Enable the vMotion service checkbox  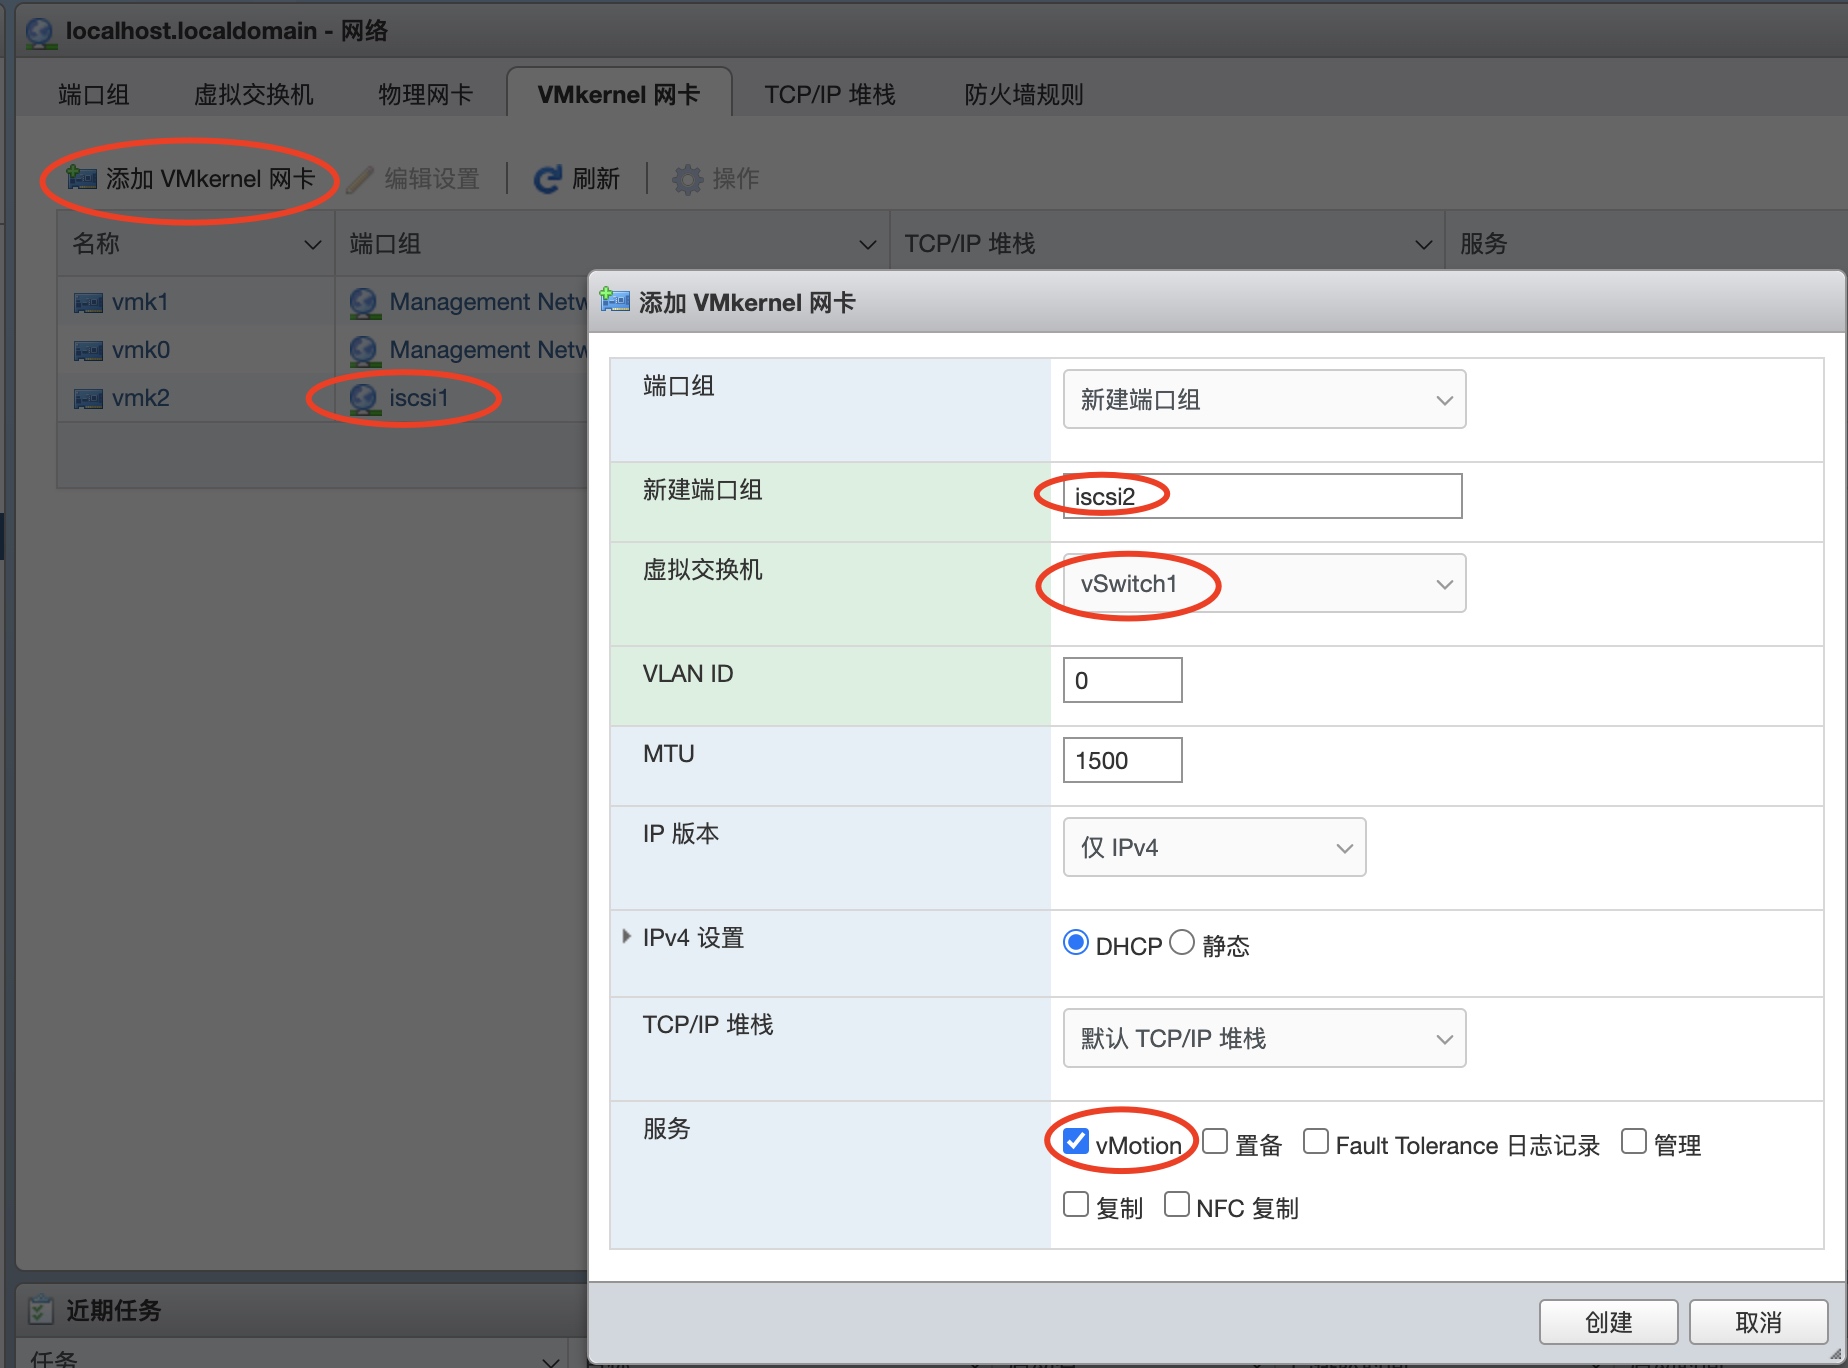pos(1076,1141)
